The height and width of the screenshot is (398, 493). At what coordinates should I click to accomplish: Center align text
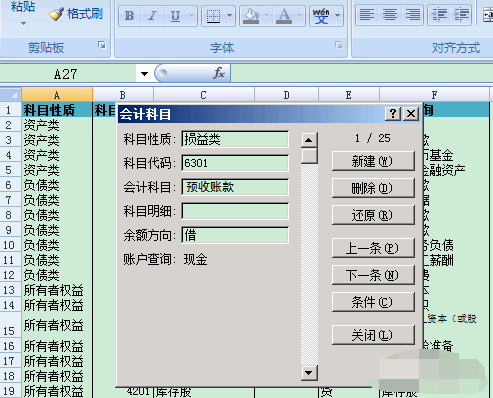[x=390, y=15]
